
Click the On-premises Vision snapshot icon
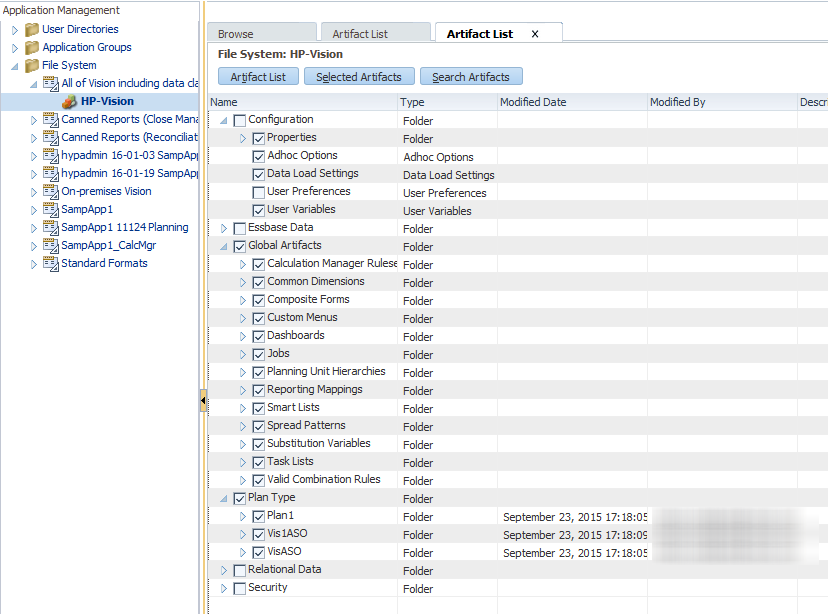[x=51, y=191]
